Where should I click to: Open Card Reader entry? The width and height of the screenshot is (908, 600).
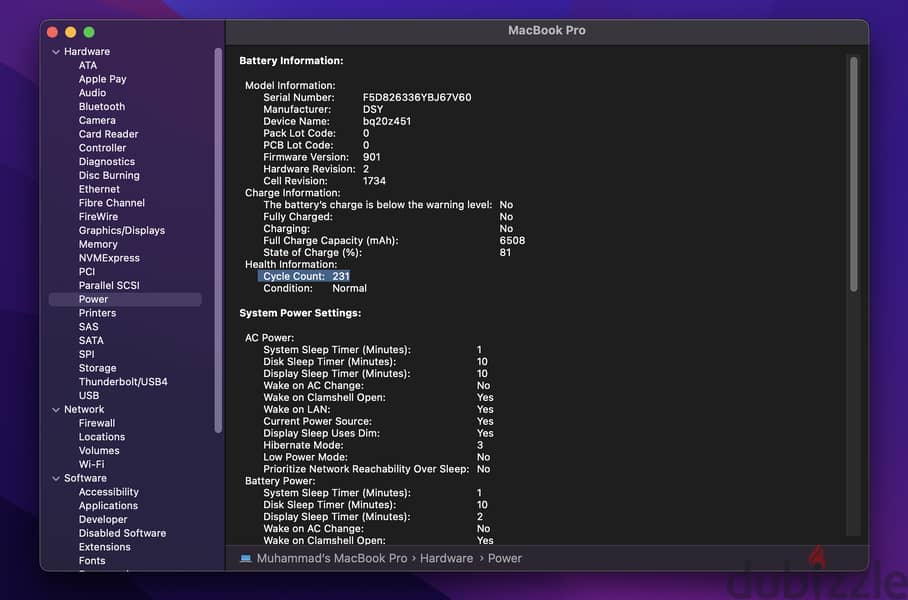tap(109, 134)
